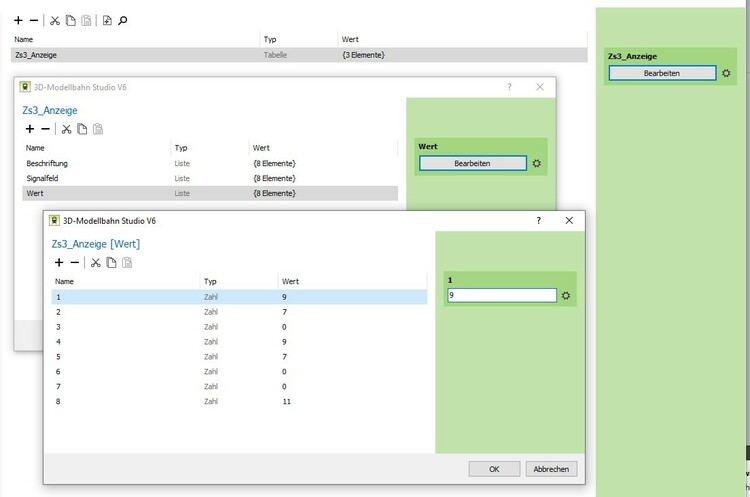Click the remove (−) icon in the Zs3_Anzeige dialog
The width and height of the screenshot is (750, 497).
[x=45, y=129]
